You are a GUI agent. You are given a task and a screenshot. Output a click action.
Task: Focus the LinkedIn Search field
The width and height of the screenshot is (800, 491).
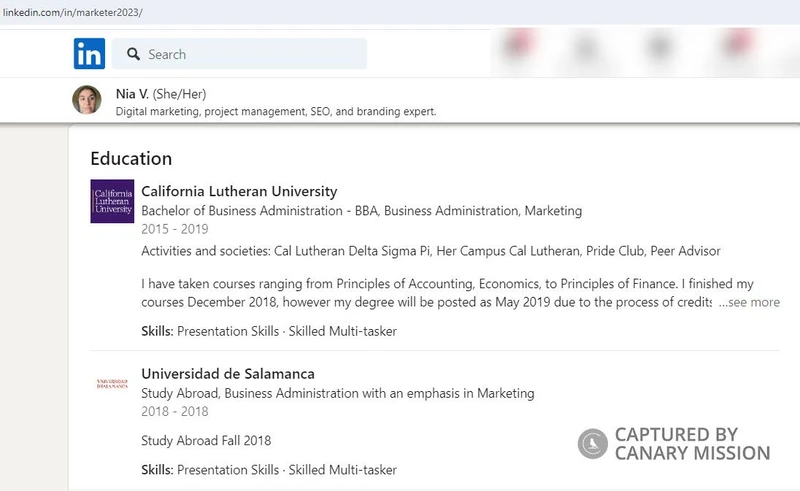239,54
